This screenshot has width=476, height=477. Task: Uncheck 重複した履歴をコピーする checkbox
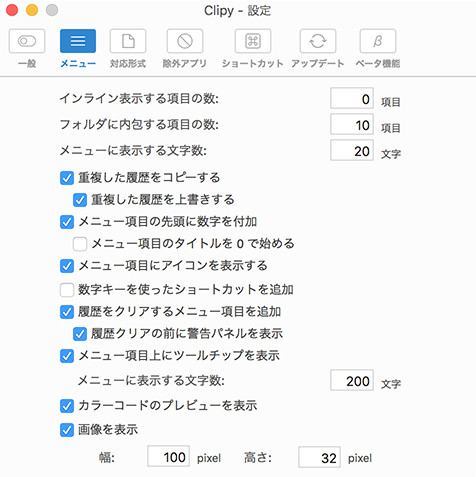click(67, 178)
